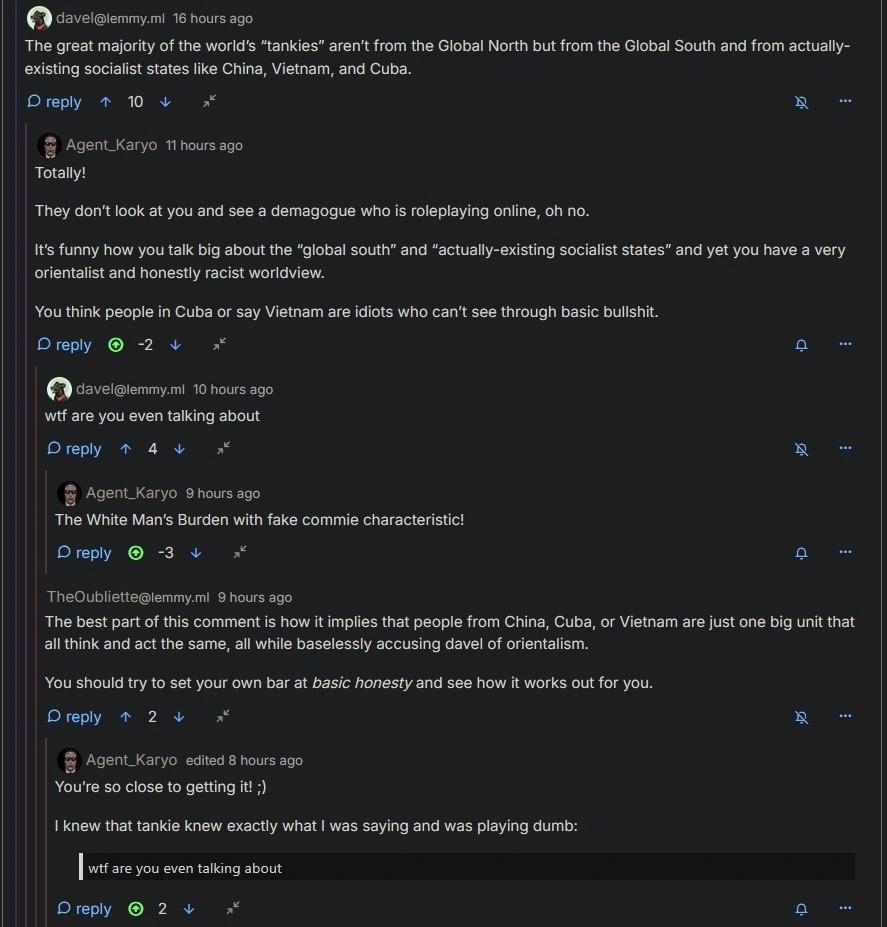The image size is (887, 927).
Task: Toggle notification bell on davel's top comment
Action: [x=801, y=102]
